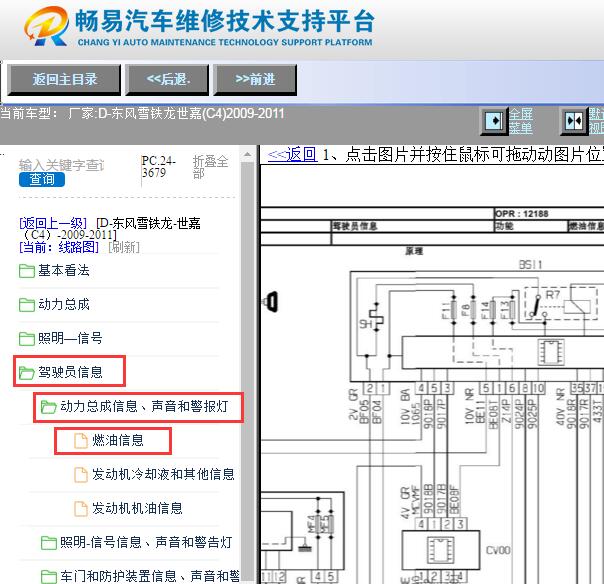
Task: Click the document icon beside 发动机机油信息
Action: click(81, 508)
